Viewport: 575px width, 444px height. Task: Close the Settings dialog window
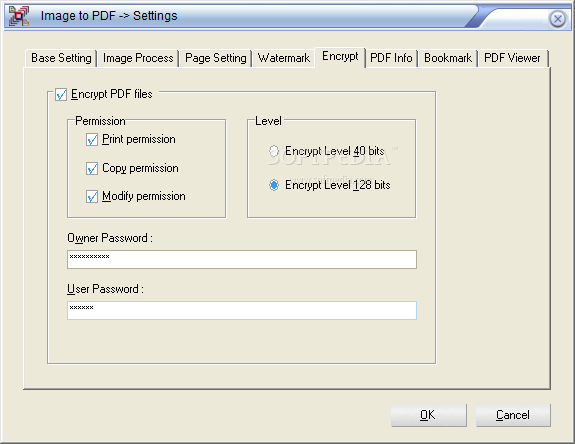pos(558,18)
